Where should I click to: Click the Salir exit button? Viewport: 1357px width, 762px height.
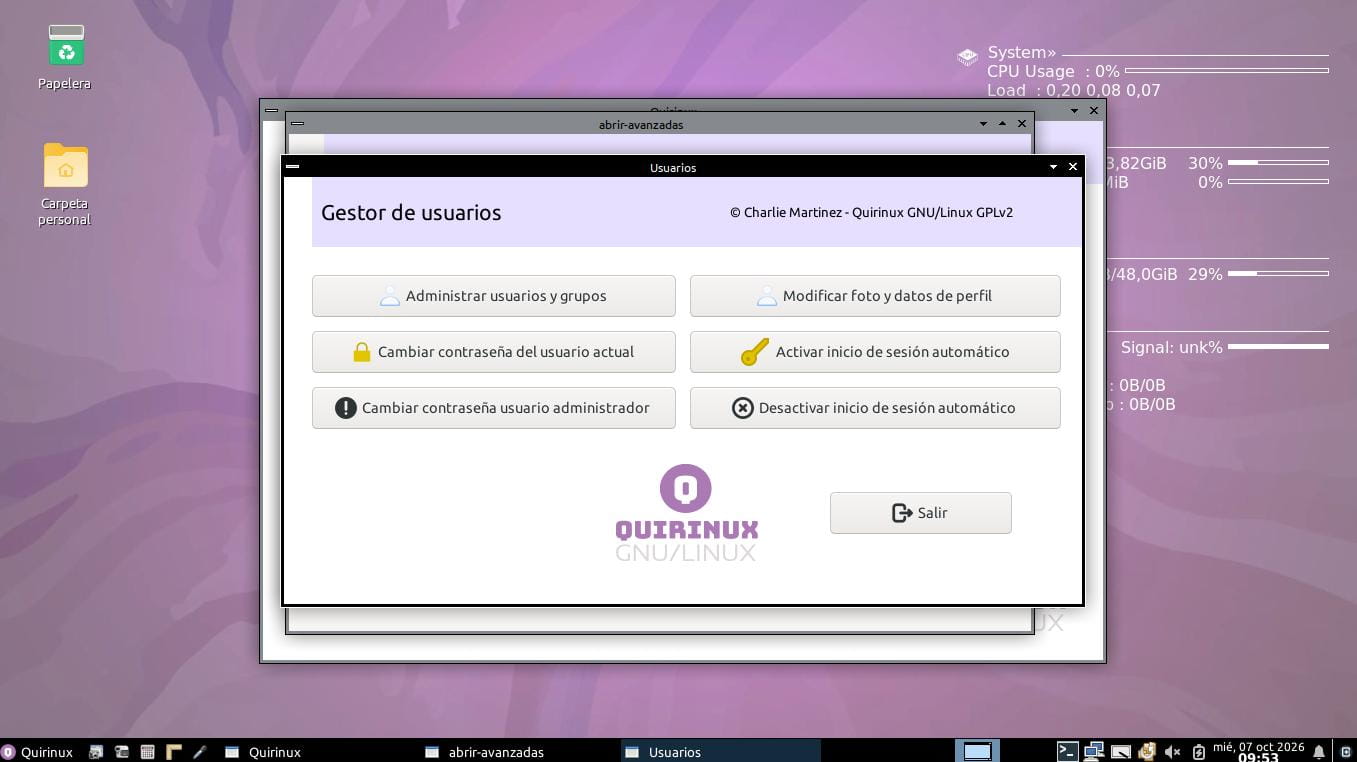[x=920, y=513]
